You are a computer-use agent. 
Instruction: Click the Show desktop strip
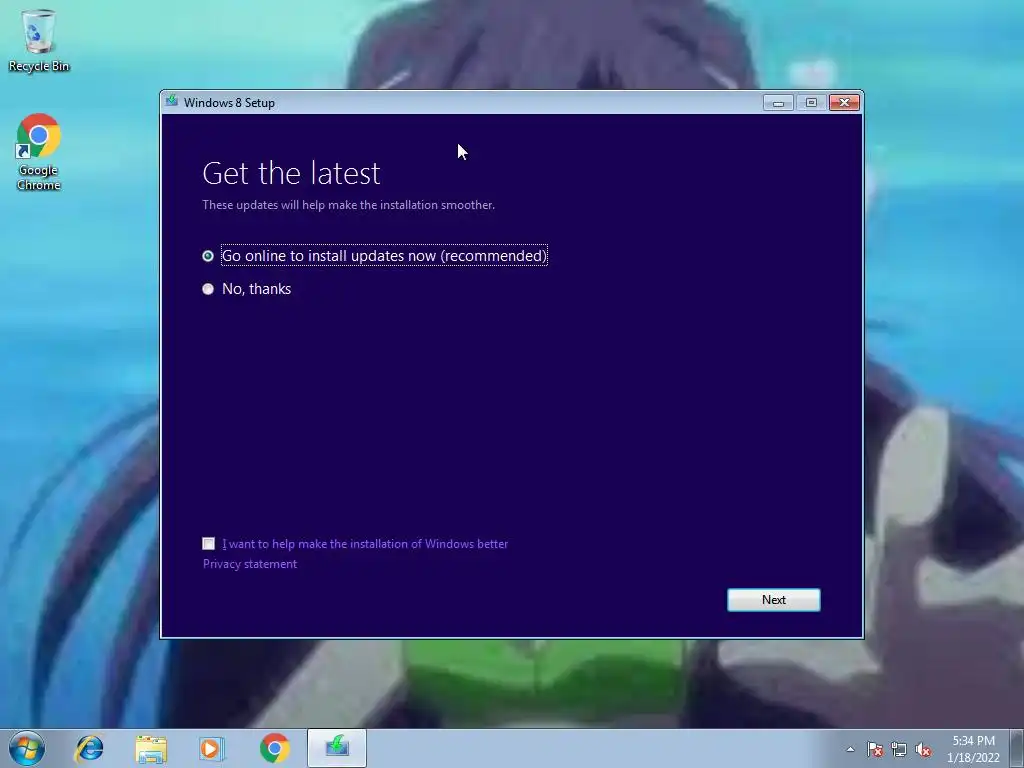tap(1017, 748)
